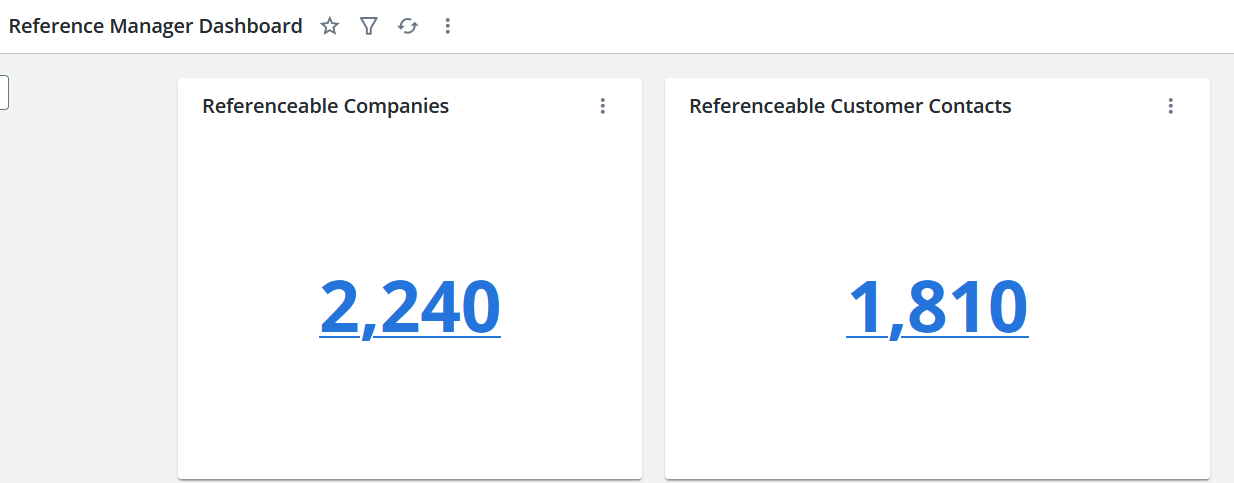Click the Referenceable Customer Contacts widget title
The width and height of the screenshot is (1234, 483).
(x=850, y=106)
